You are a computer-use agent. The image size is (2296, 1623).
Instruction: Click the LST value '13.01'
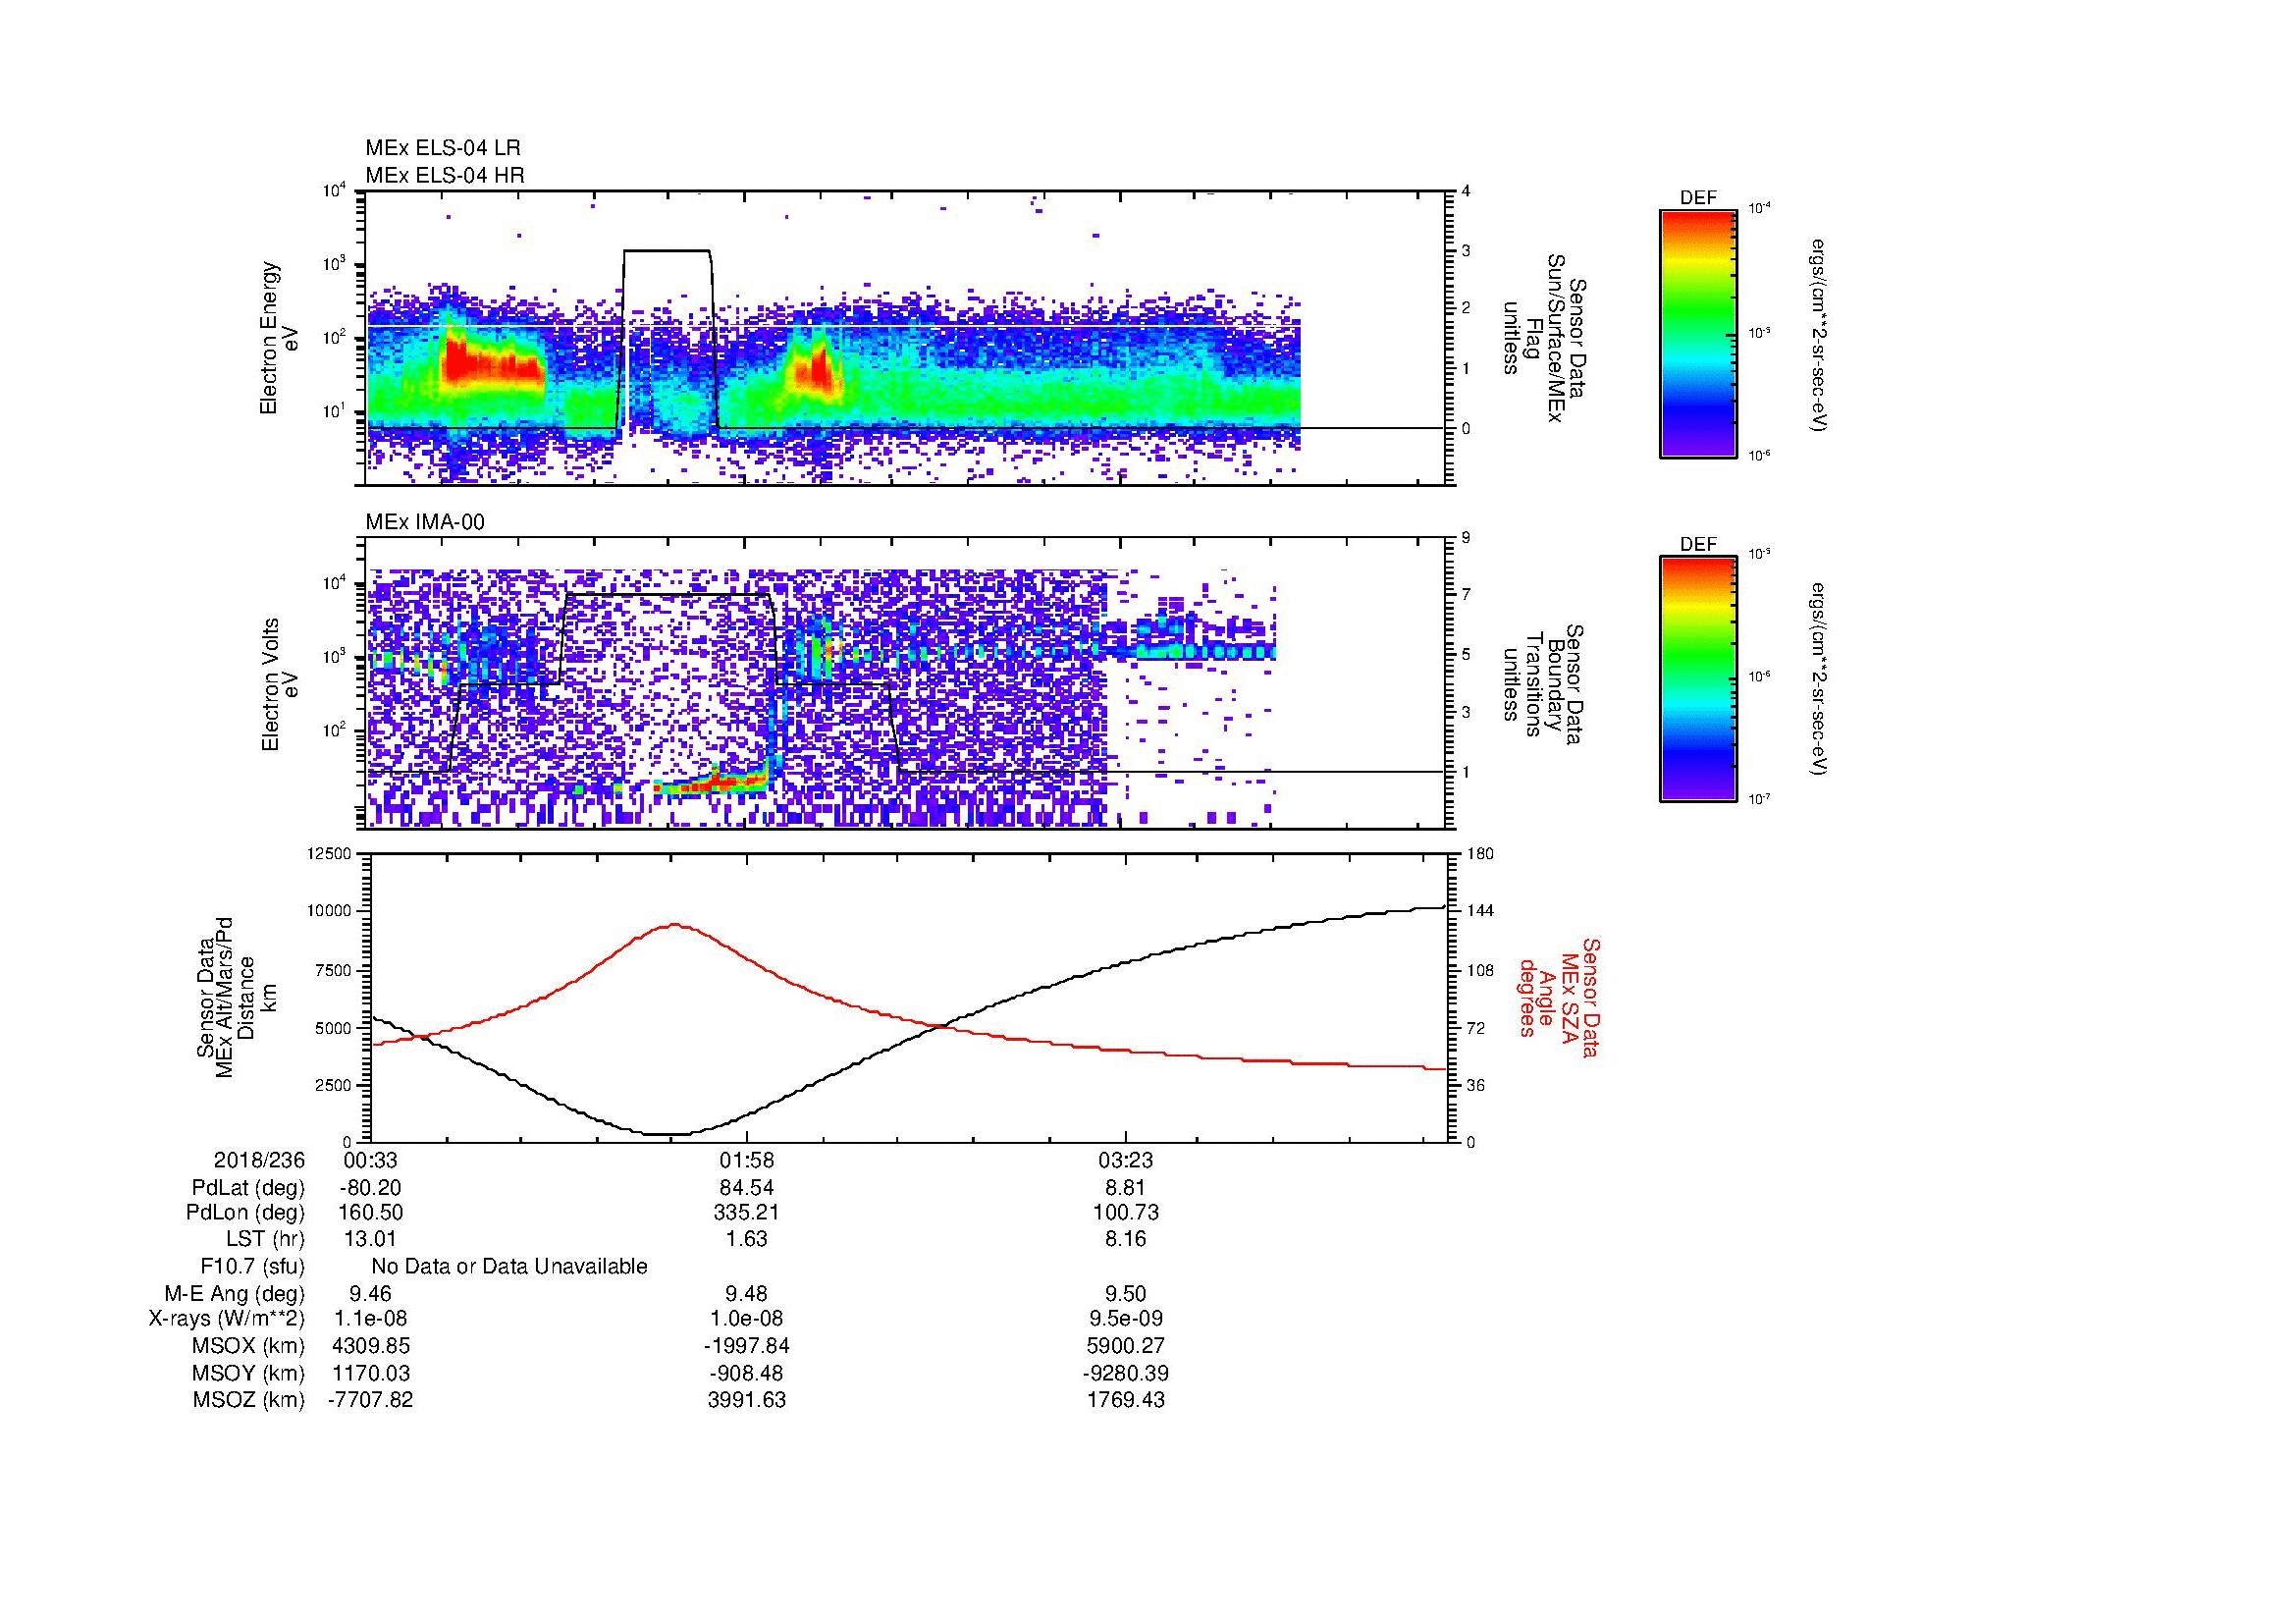(371, 1239)
